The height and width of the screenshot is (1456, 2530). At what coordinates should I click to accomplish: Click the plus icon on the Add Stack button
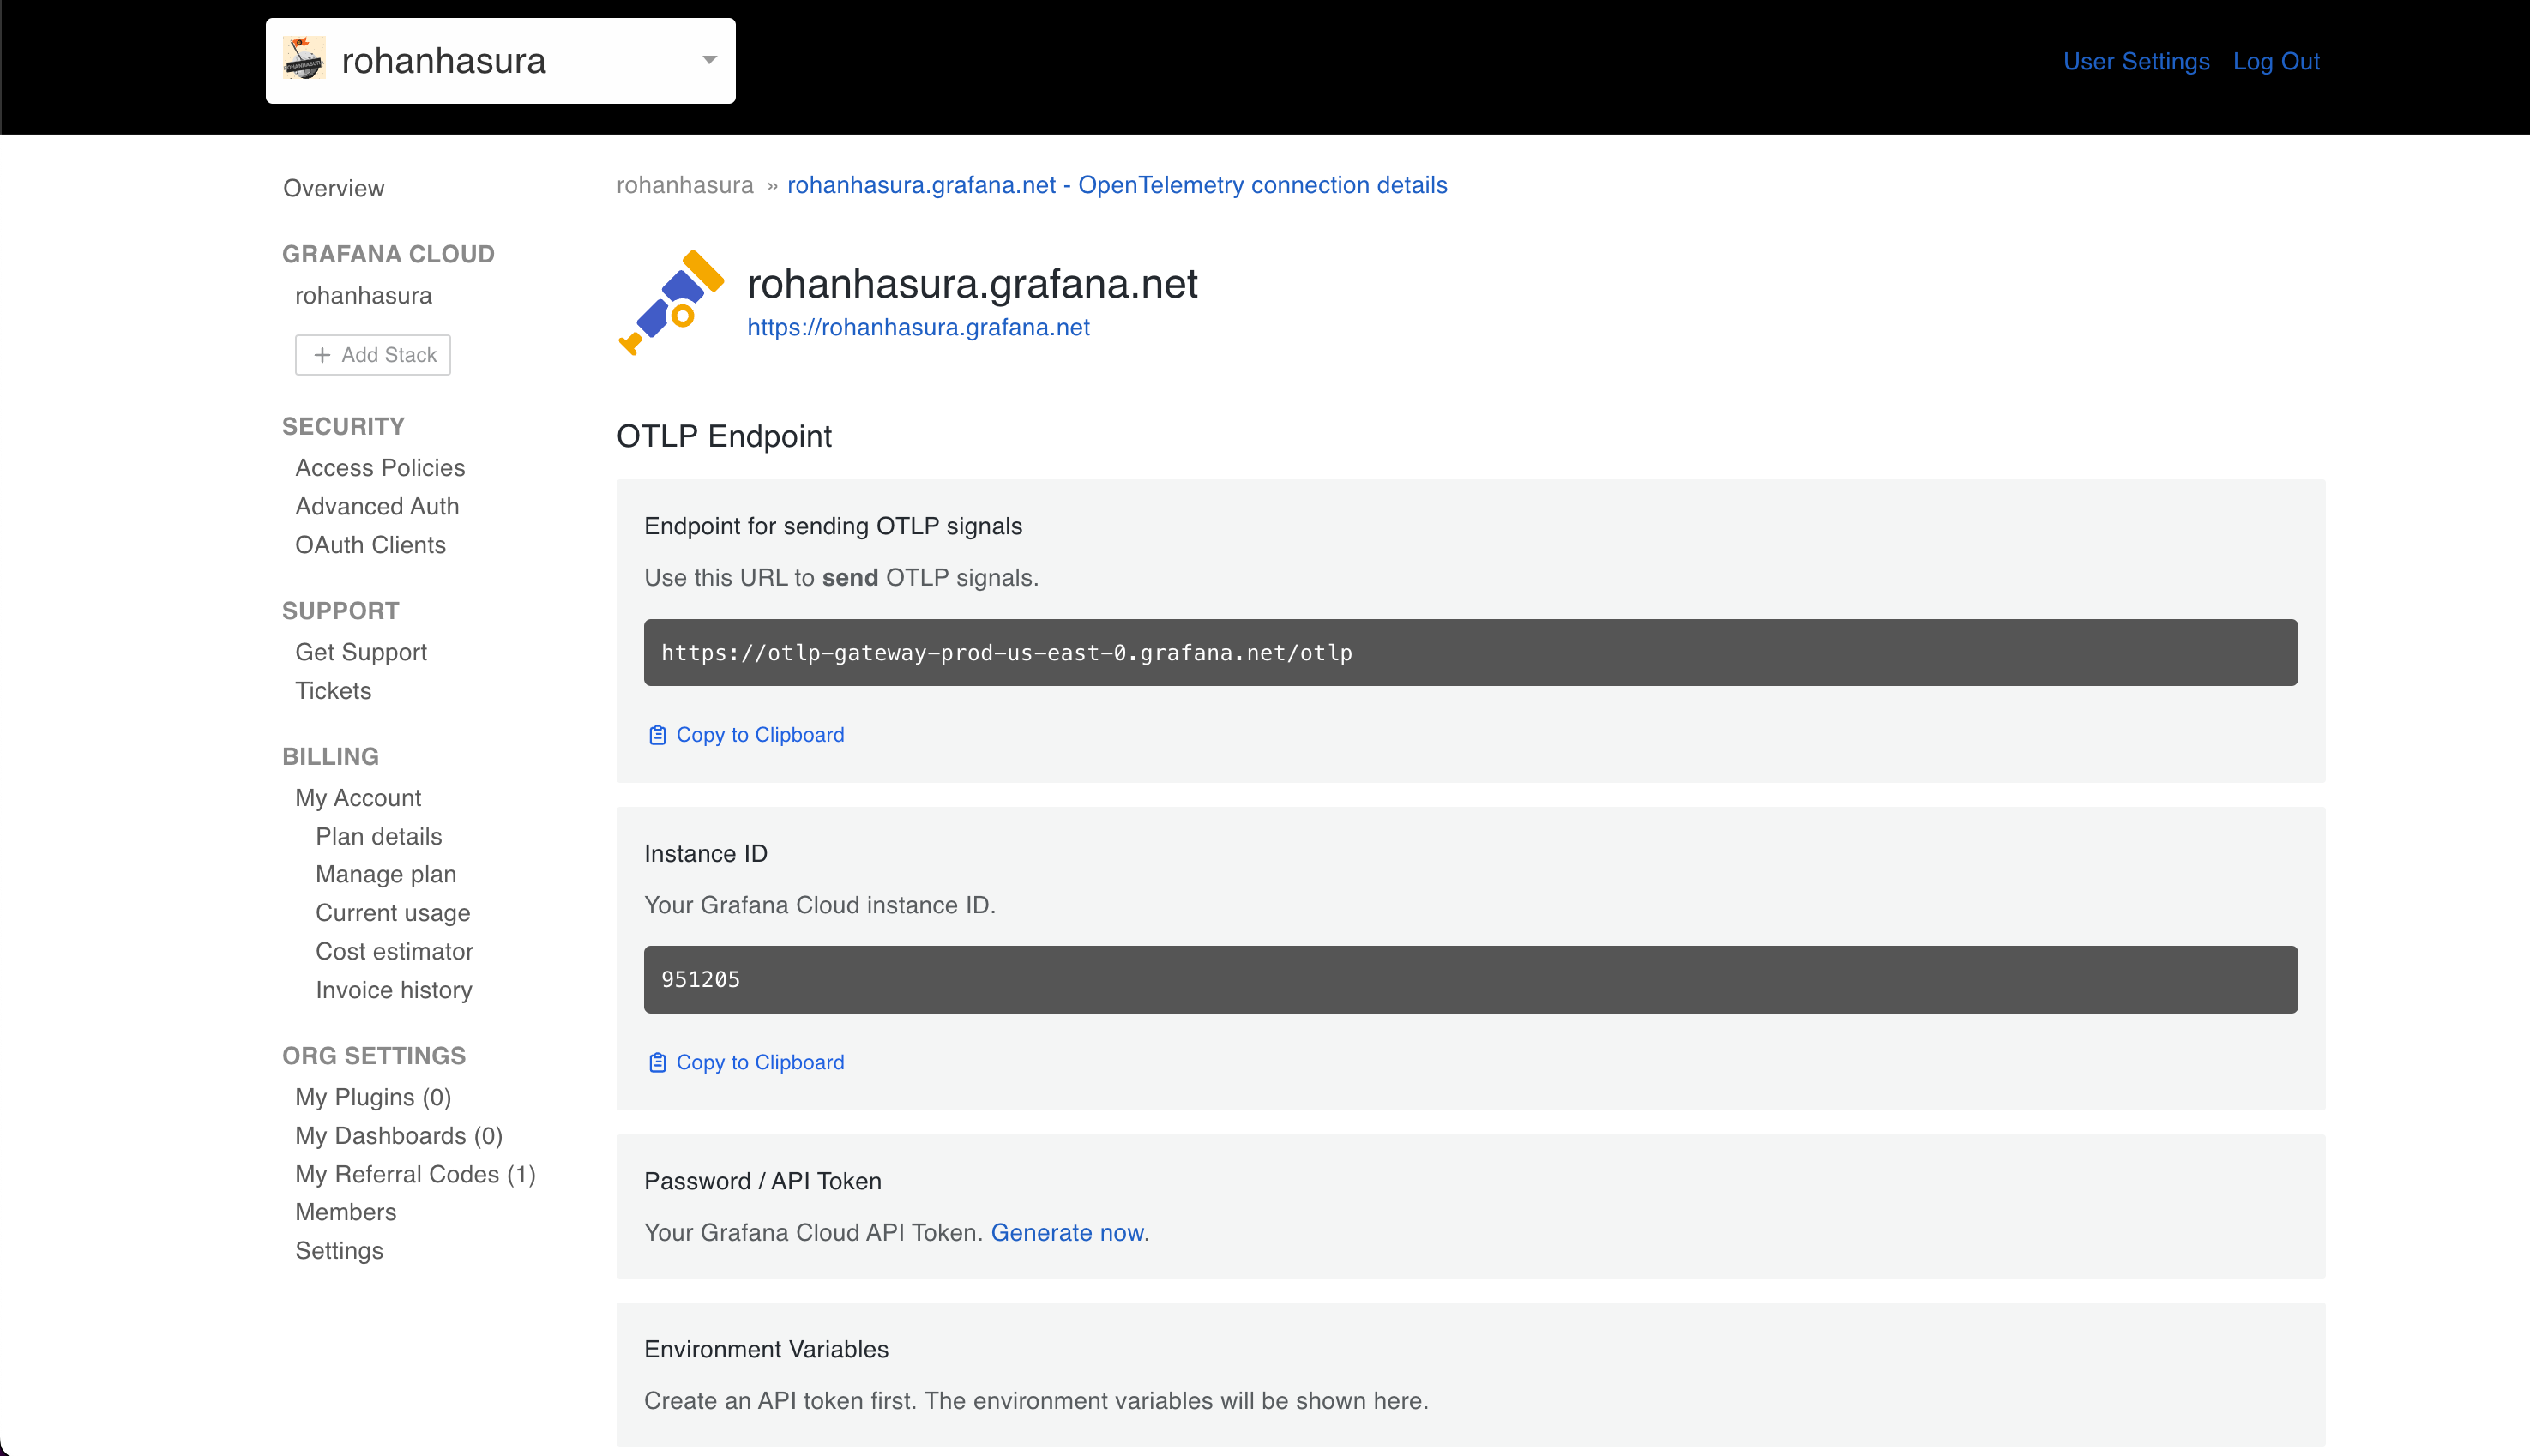(322, 355)
